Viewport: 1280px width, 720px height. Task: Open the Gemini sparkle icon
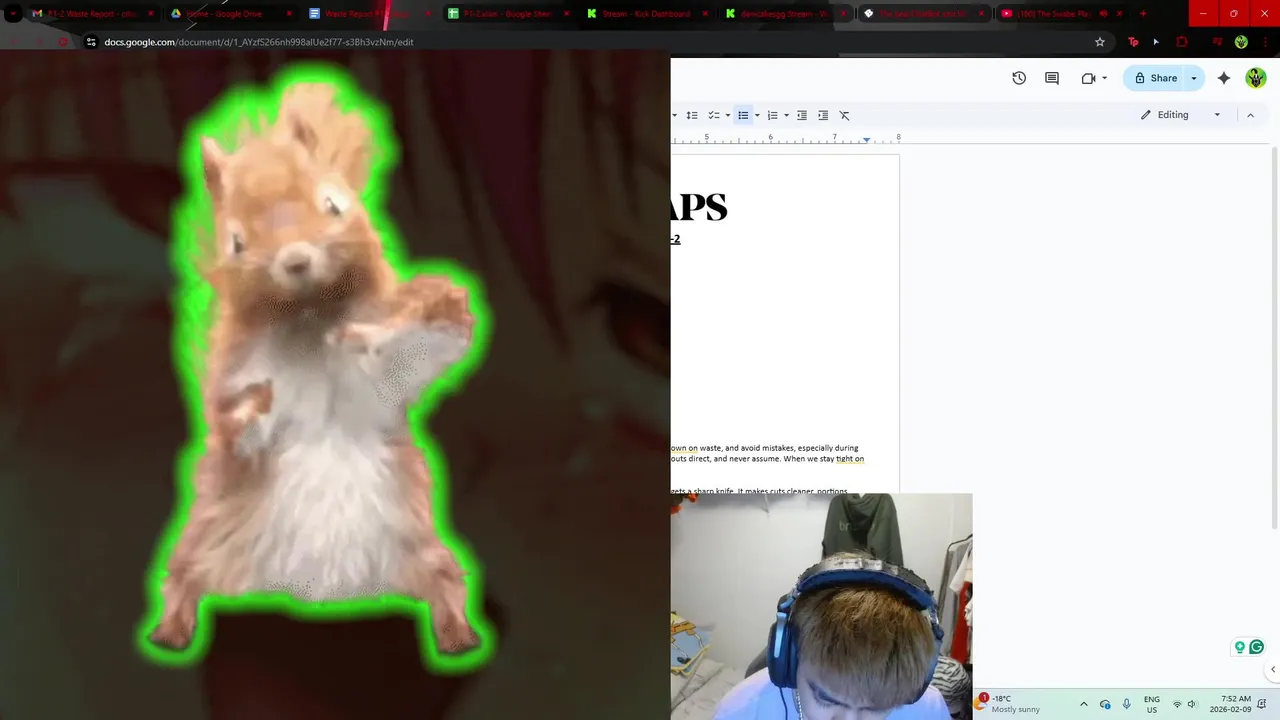pos(1224,78)
